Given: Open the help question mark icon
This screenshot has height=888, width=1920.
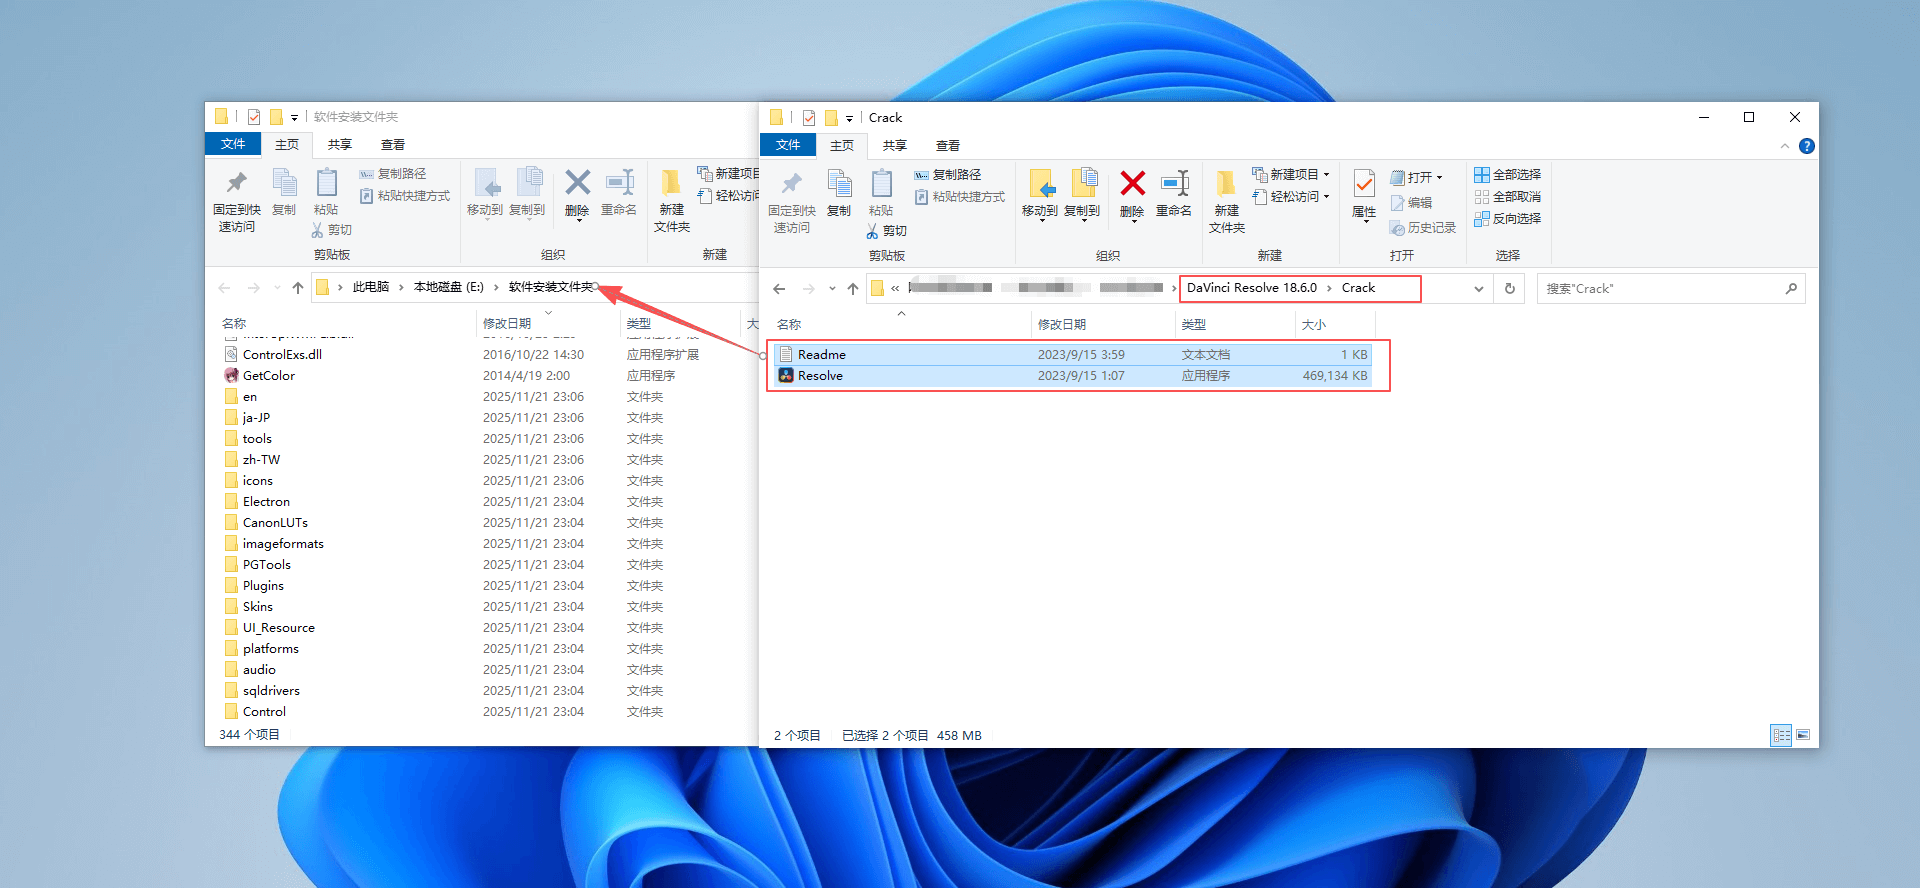Looking at the screenshot, I should [1806, 146].
